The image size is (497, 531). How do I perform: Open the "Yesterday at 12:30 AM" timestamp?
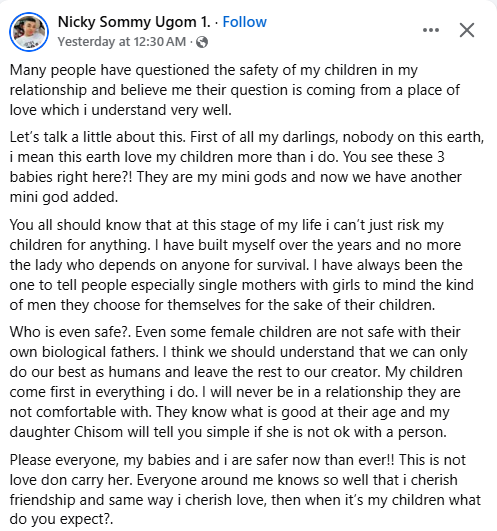[122, 42]
